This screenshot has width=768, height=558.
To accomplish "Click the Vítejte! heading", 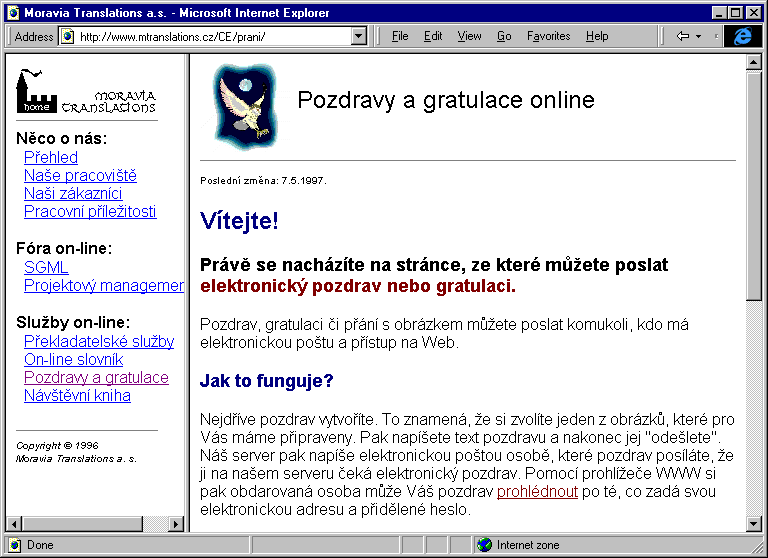I will click(x=240, y=221).
